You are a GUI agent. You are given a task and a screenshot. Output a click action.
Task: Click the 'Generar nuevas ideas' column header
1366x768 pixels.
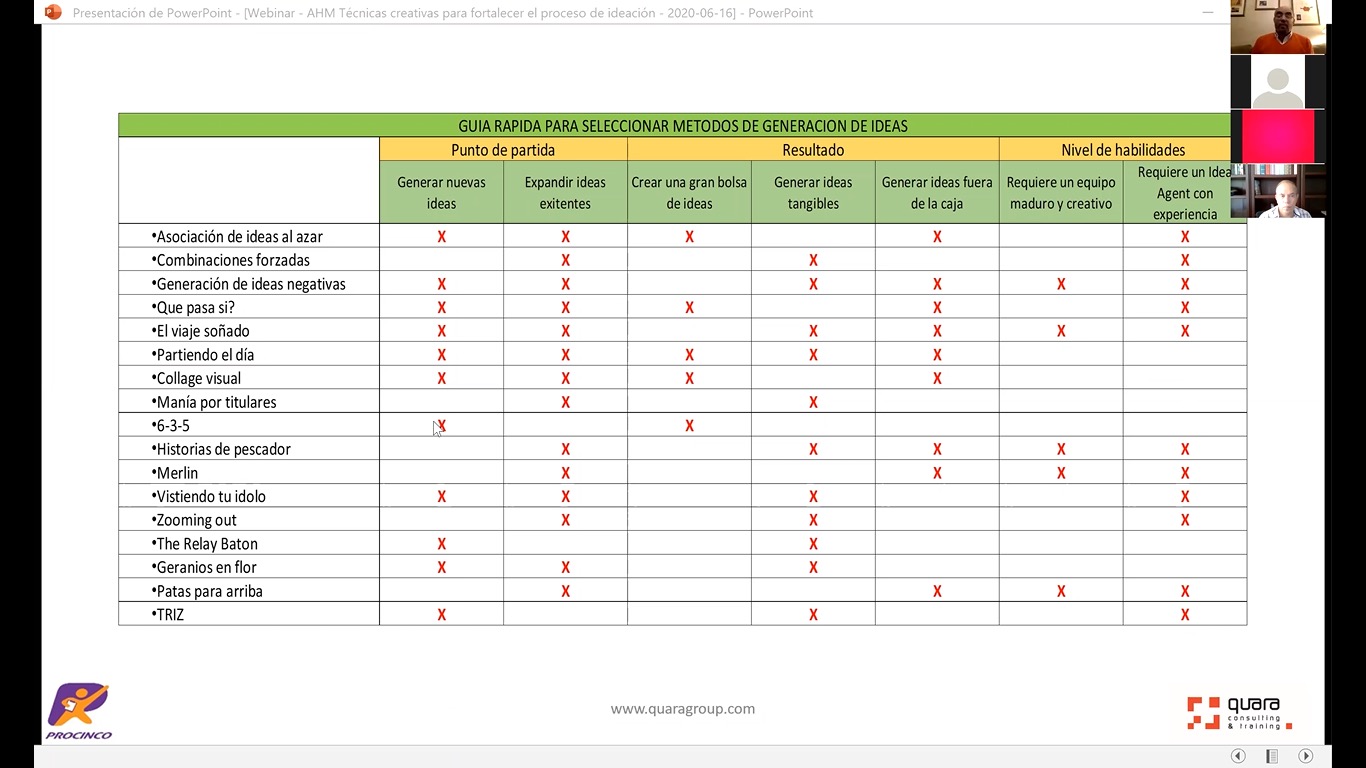coord(441,193)
